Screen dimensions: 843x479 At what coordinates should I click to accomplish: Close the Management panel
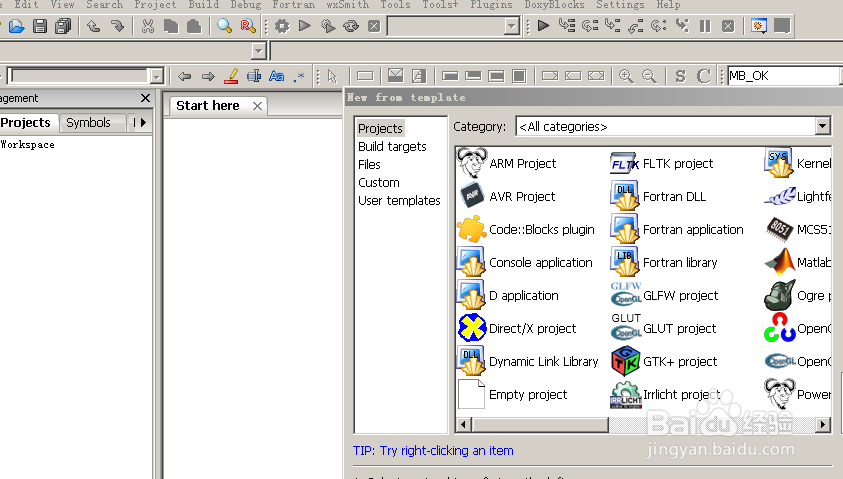pyautogui.click(x=145, y=98)
